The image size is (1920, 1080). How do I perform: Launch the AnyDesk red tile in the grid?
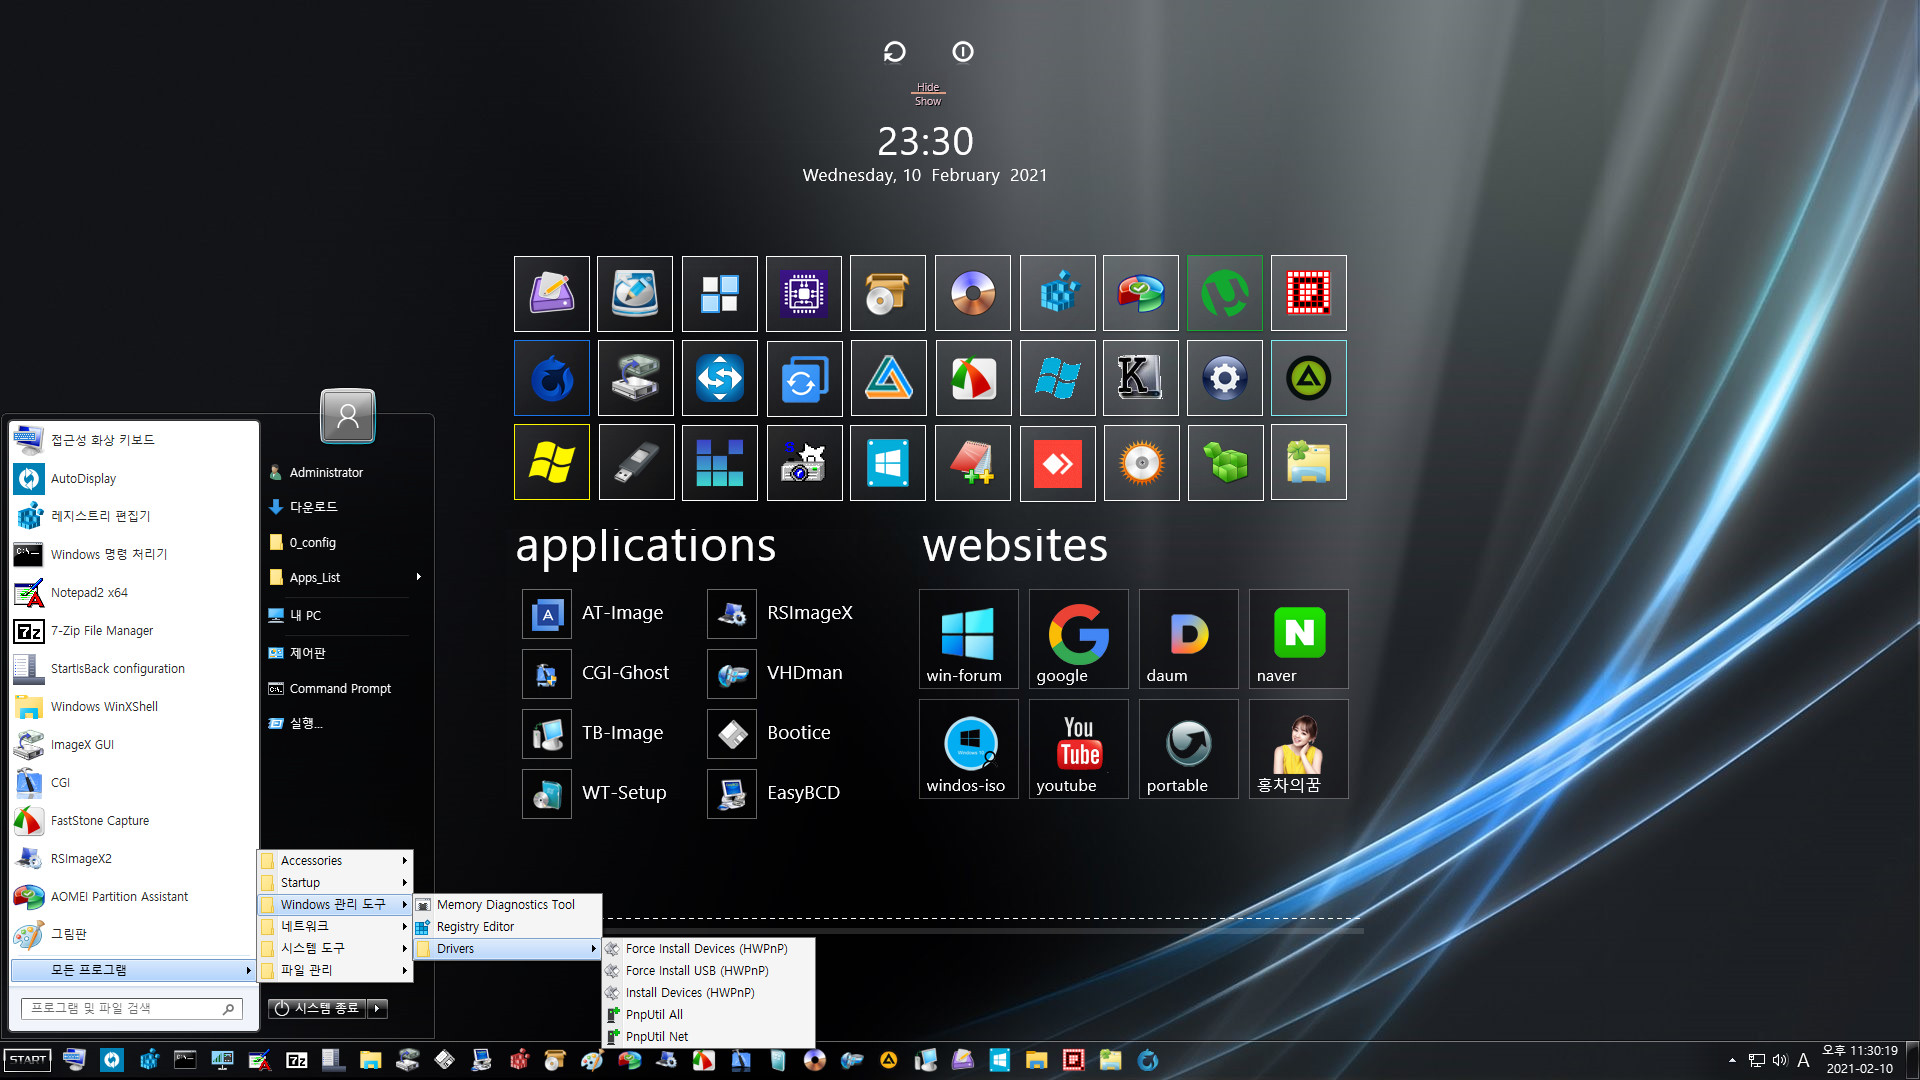click(x=1057, y=463)
